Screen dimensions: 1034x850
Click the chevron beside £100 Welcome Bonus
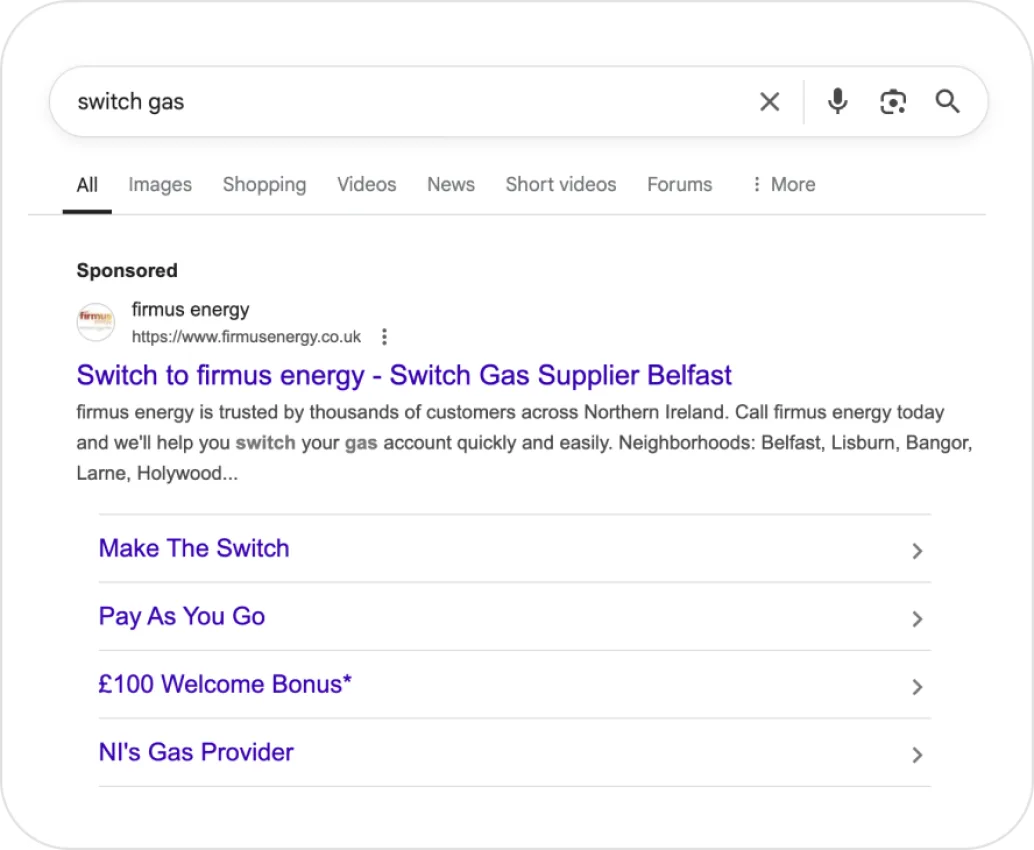(917, 687)
